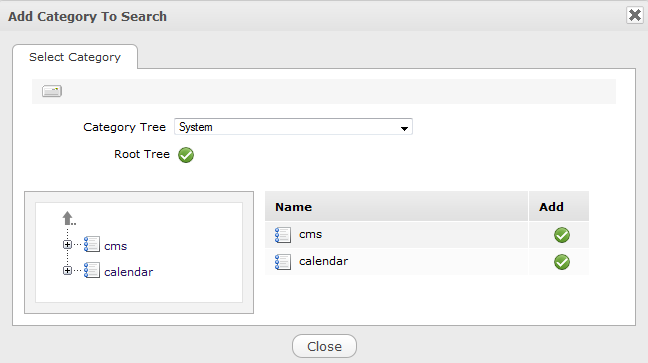Select calendar label in the tree
Viewport: 648px width, 363px height.
pos(129,272)
